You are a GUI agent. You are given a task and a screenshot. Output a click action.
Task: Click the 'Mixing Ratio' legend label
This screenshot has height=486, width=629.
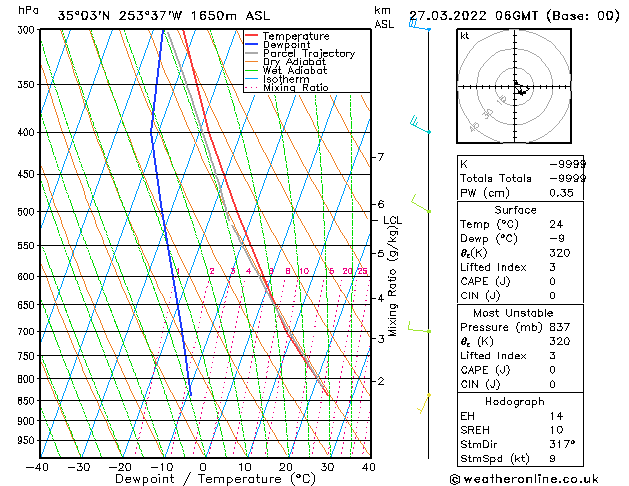pyautogui.click(x=296, y=88)
